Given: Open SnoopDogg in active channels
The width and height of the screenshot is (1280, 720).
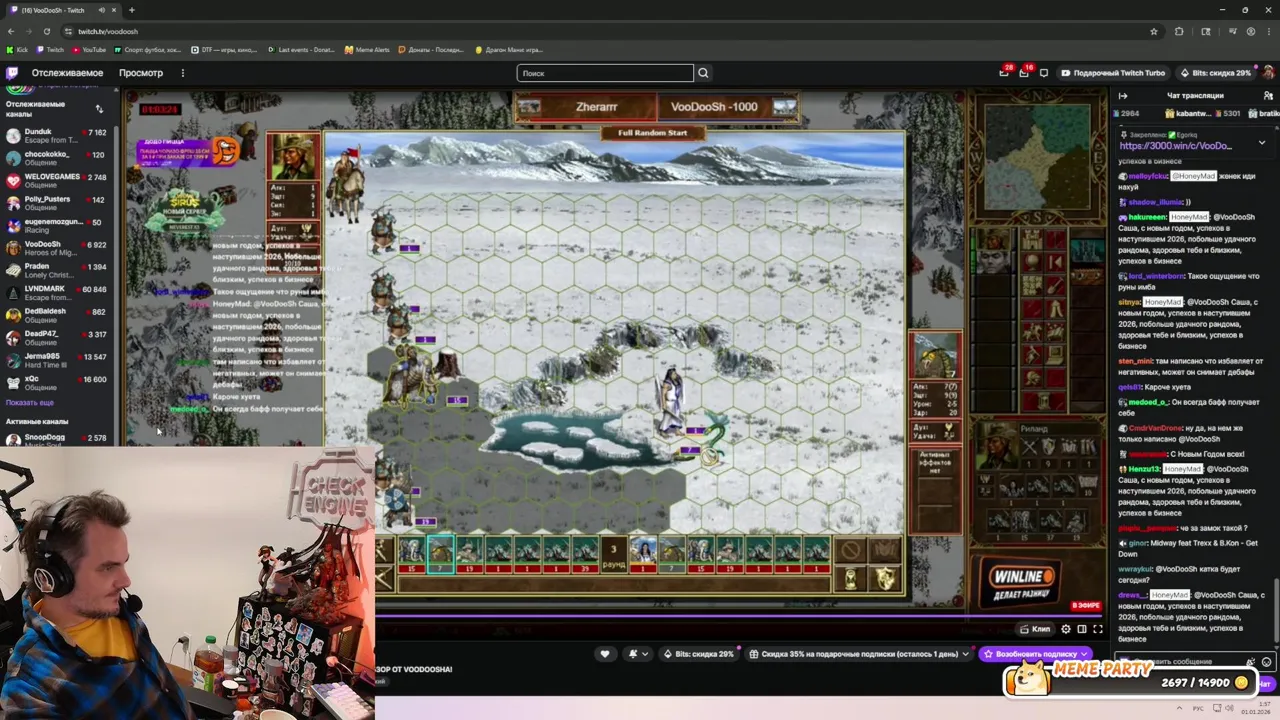Looking at the screenshot, I should tap(57, 439).
